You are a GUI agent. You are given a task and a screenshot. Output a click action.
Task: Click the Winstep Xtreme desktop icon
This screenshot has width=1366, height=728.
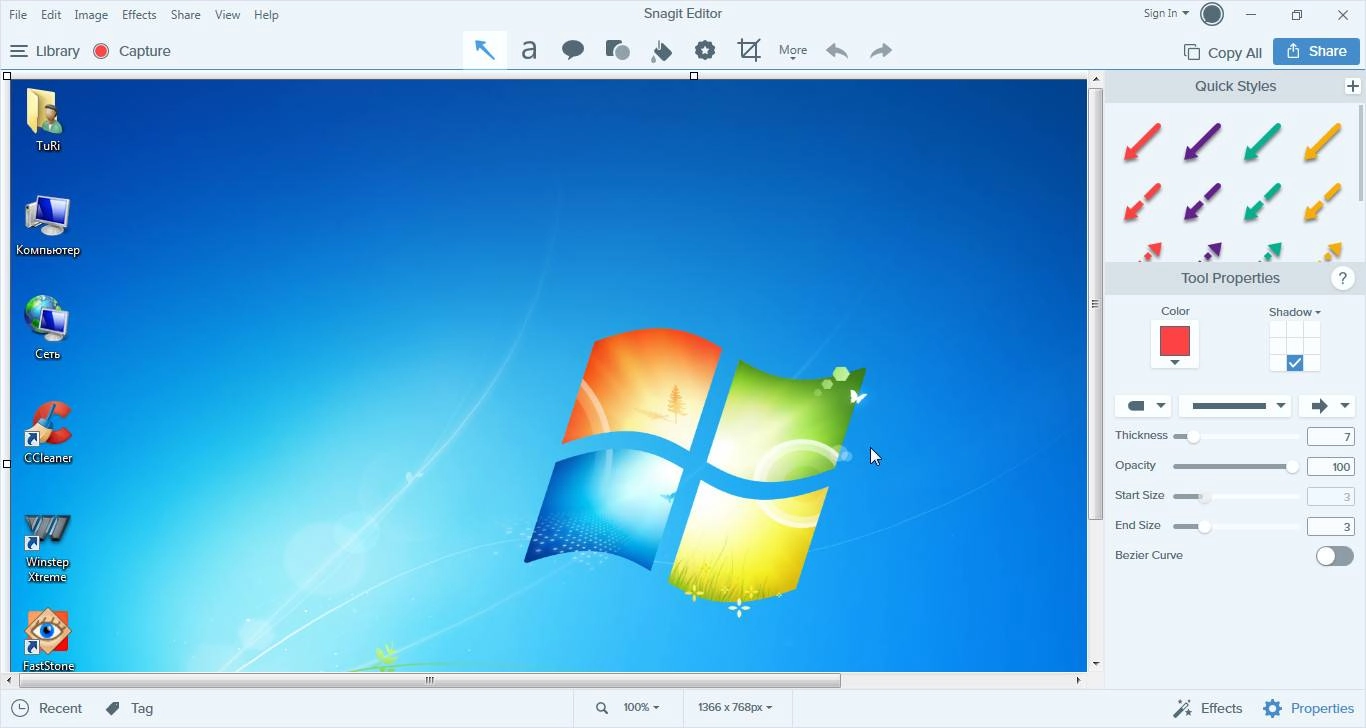click(x=47, y=546)
